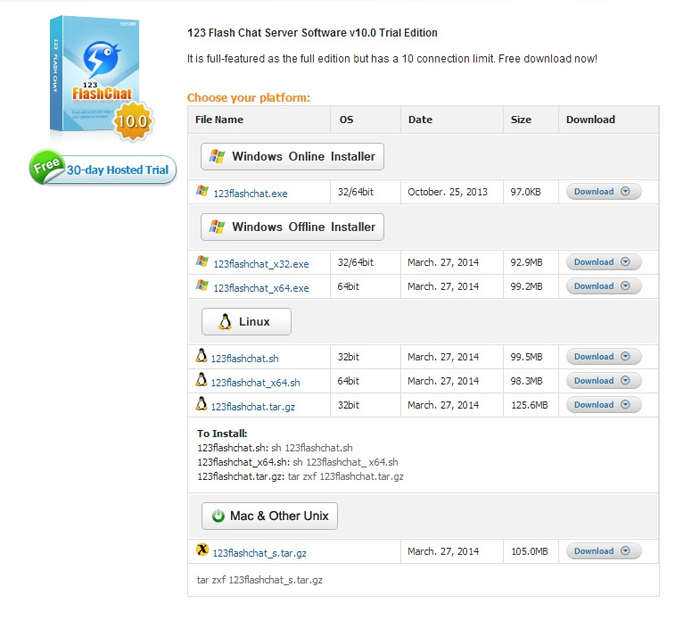The height and width of the screenshot is (620, 700).
Task: Click the Windows icon next to 123flashchat_x64.exe
Action: (x=203, y=286)
